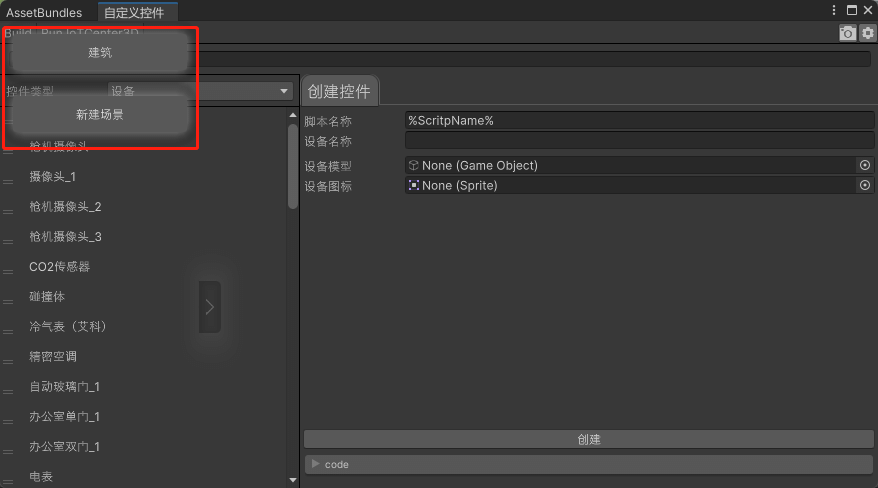Select 枪机摄像头_3 in the list
Screen dimensions: 878x488
click(x=65, y=237)
